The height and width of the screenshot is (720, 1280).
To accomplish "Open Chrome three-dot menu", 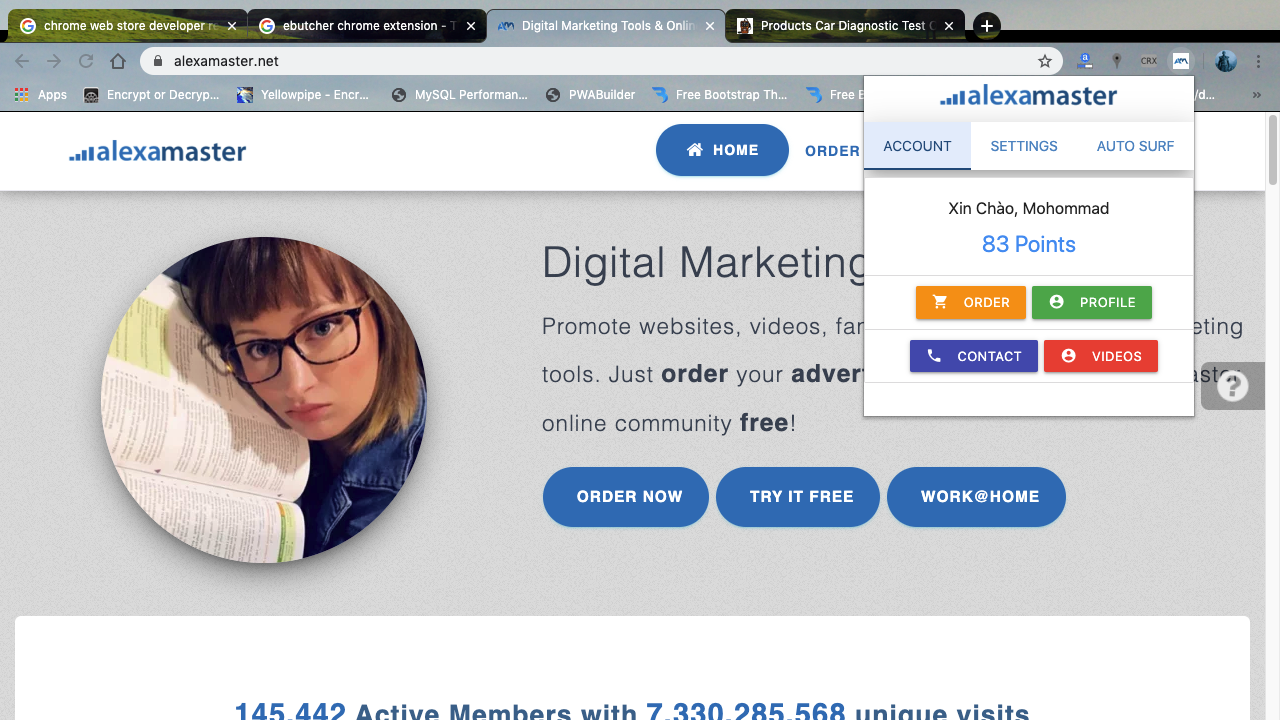I will pyautogui.click(x=1258, y=61).
